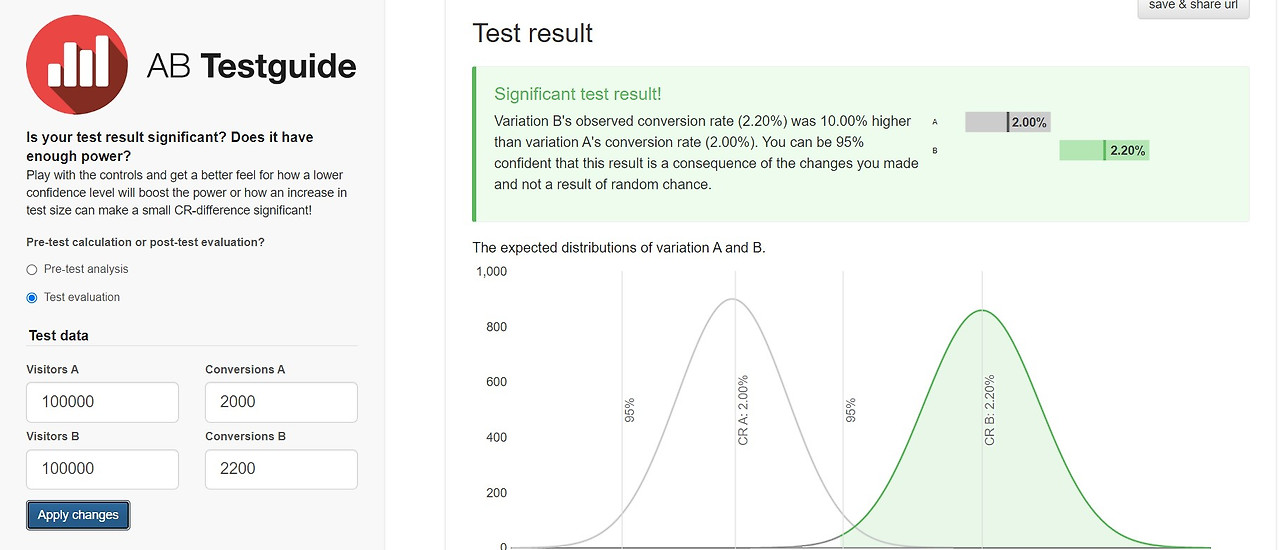Select the Pre-test analysis radio button
Viewport: 1280px width, 550px height.
click(x=32, y=269)
